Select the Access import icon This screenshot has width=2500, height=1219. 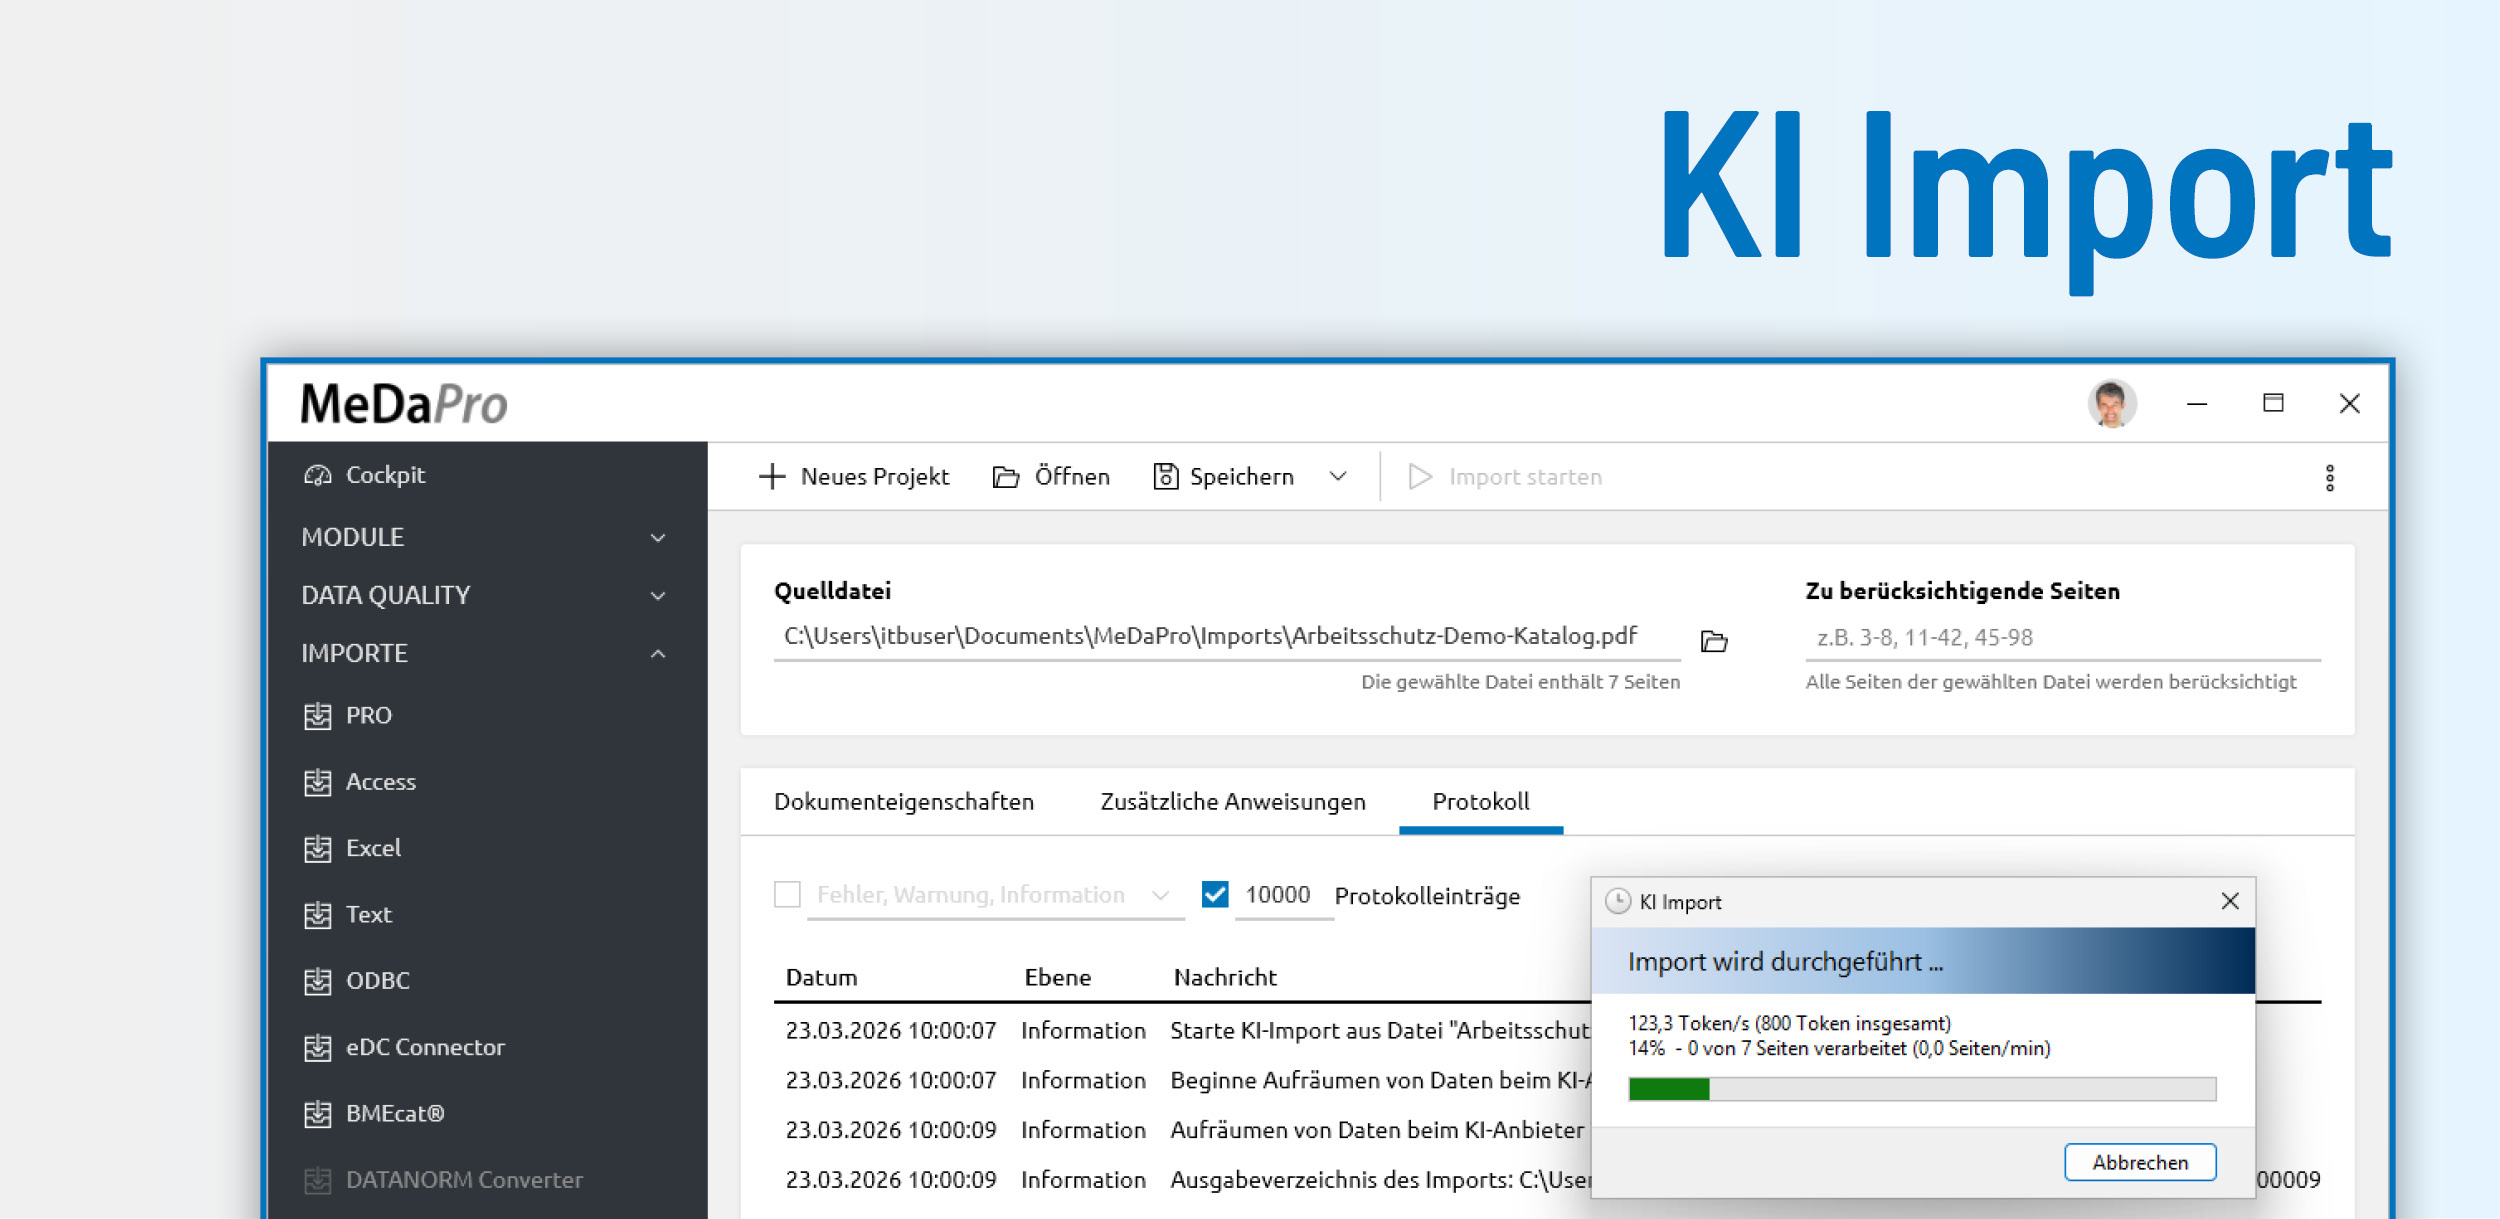(x=318, y=782)
